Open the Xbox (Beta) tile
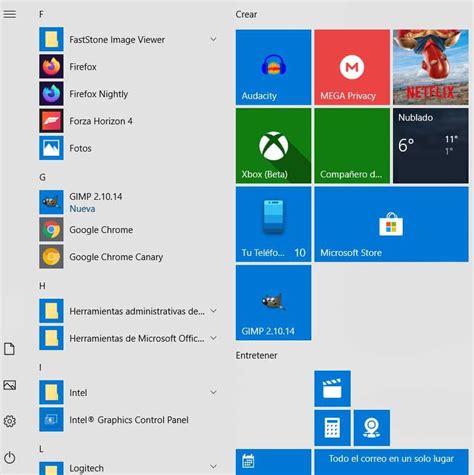 (x=273, y=146)
